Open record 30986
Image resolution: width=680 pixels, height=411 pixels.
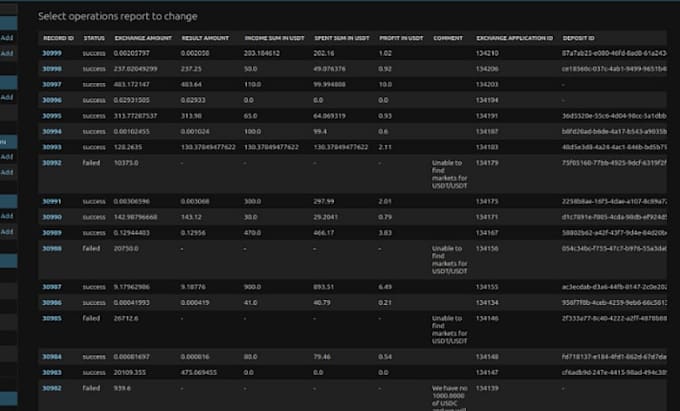[52, 303]
